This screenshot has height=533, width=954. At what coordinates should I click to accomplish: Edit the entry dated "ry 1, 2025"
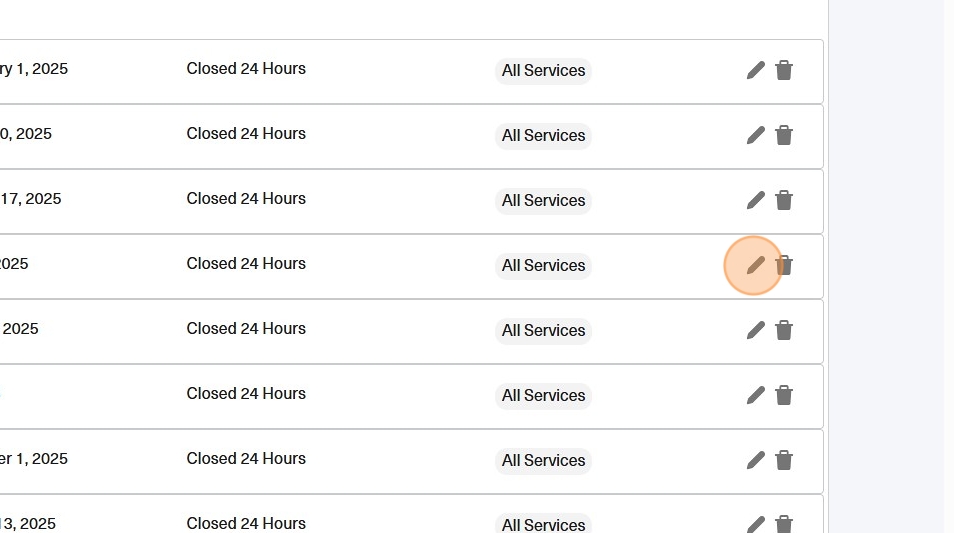(755, 70)
